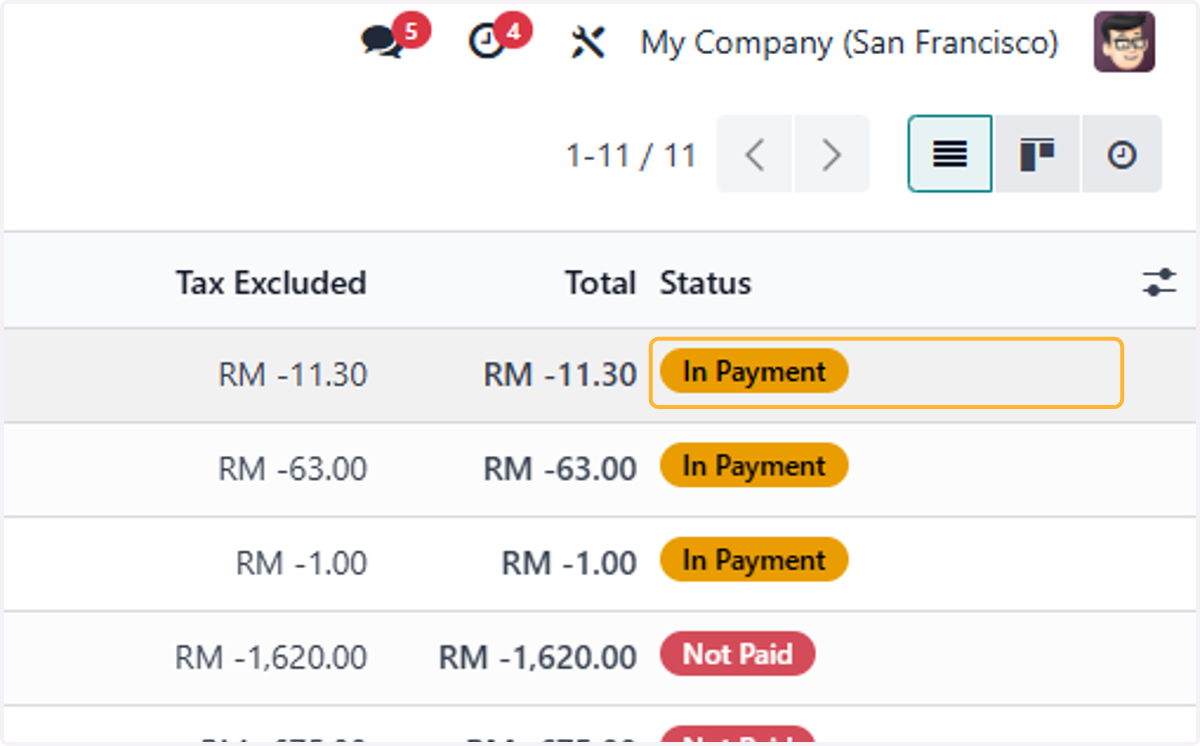
Task: Switch to activity view
Action: [1122, 154]
